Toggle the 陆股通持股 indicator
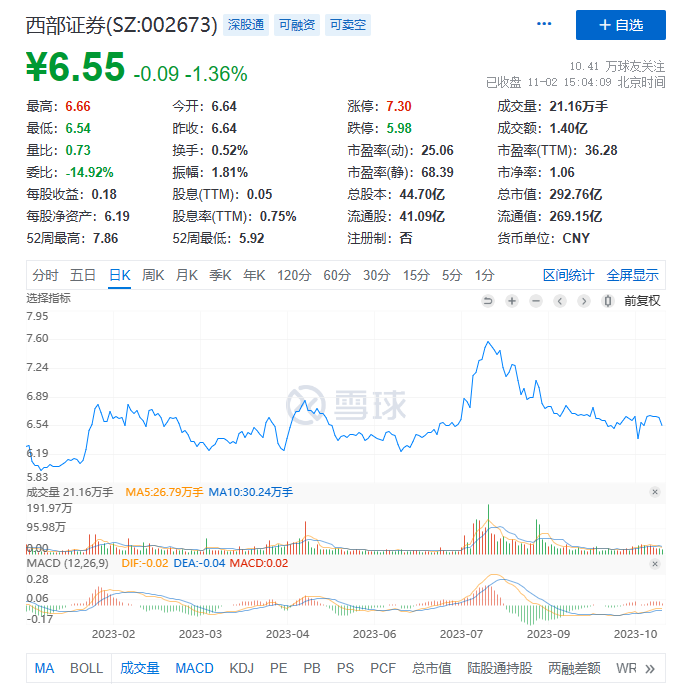Viewport: 688px width, 697px height. pyautogui.click(x=500, y=668)
